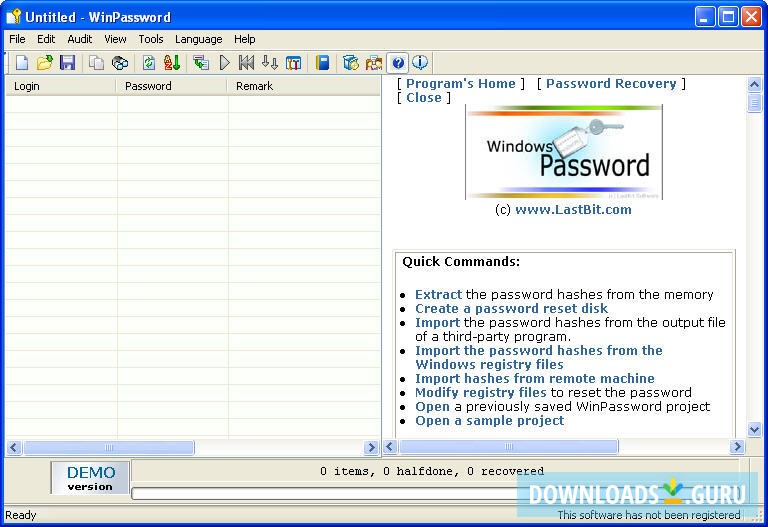Image resolution: width=768 pixels, height=527 pixels.
Task: Click the Quick Commands heading
Action: [461, 262]
